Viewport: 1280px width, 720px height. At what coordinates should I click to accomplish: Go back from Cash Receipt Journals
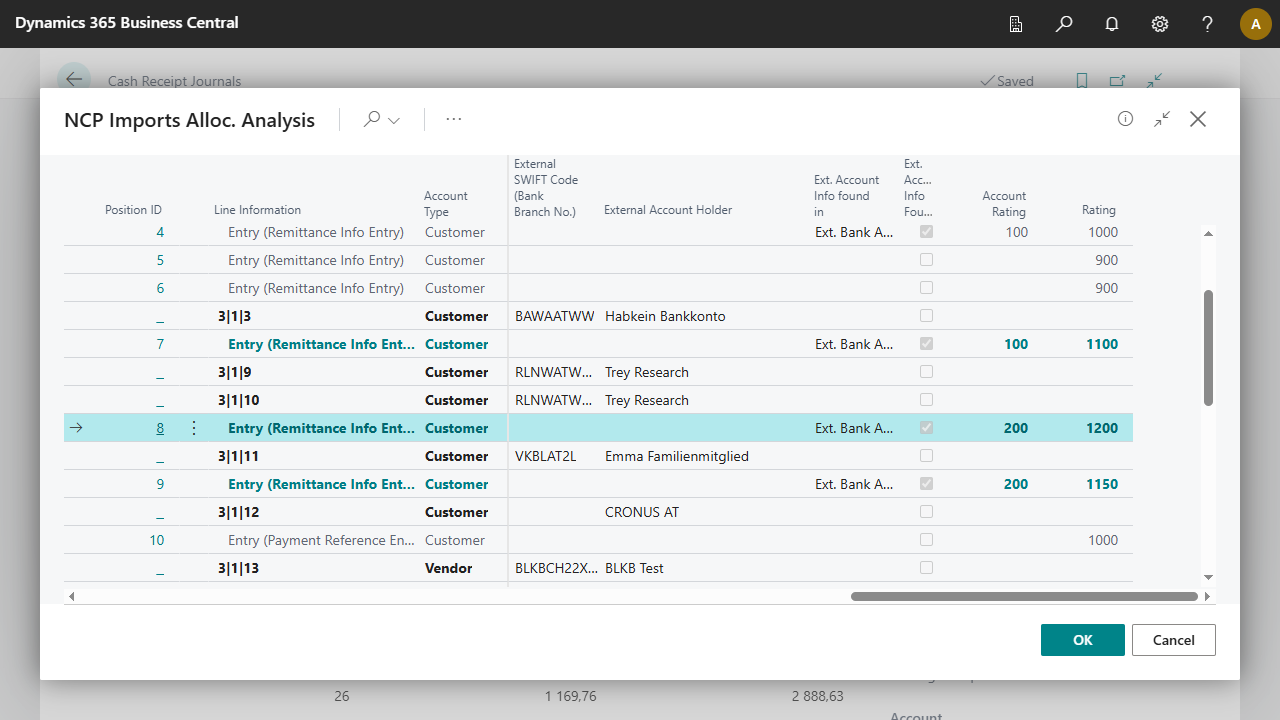point(73,80)
